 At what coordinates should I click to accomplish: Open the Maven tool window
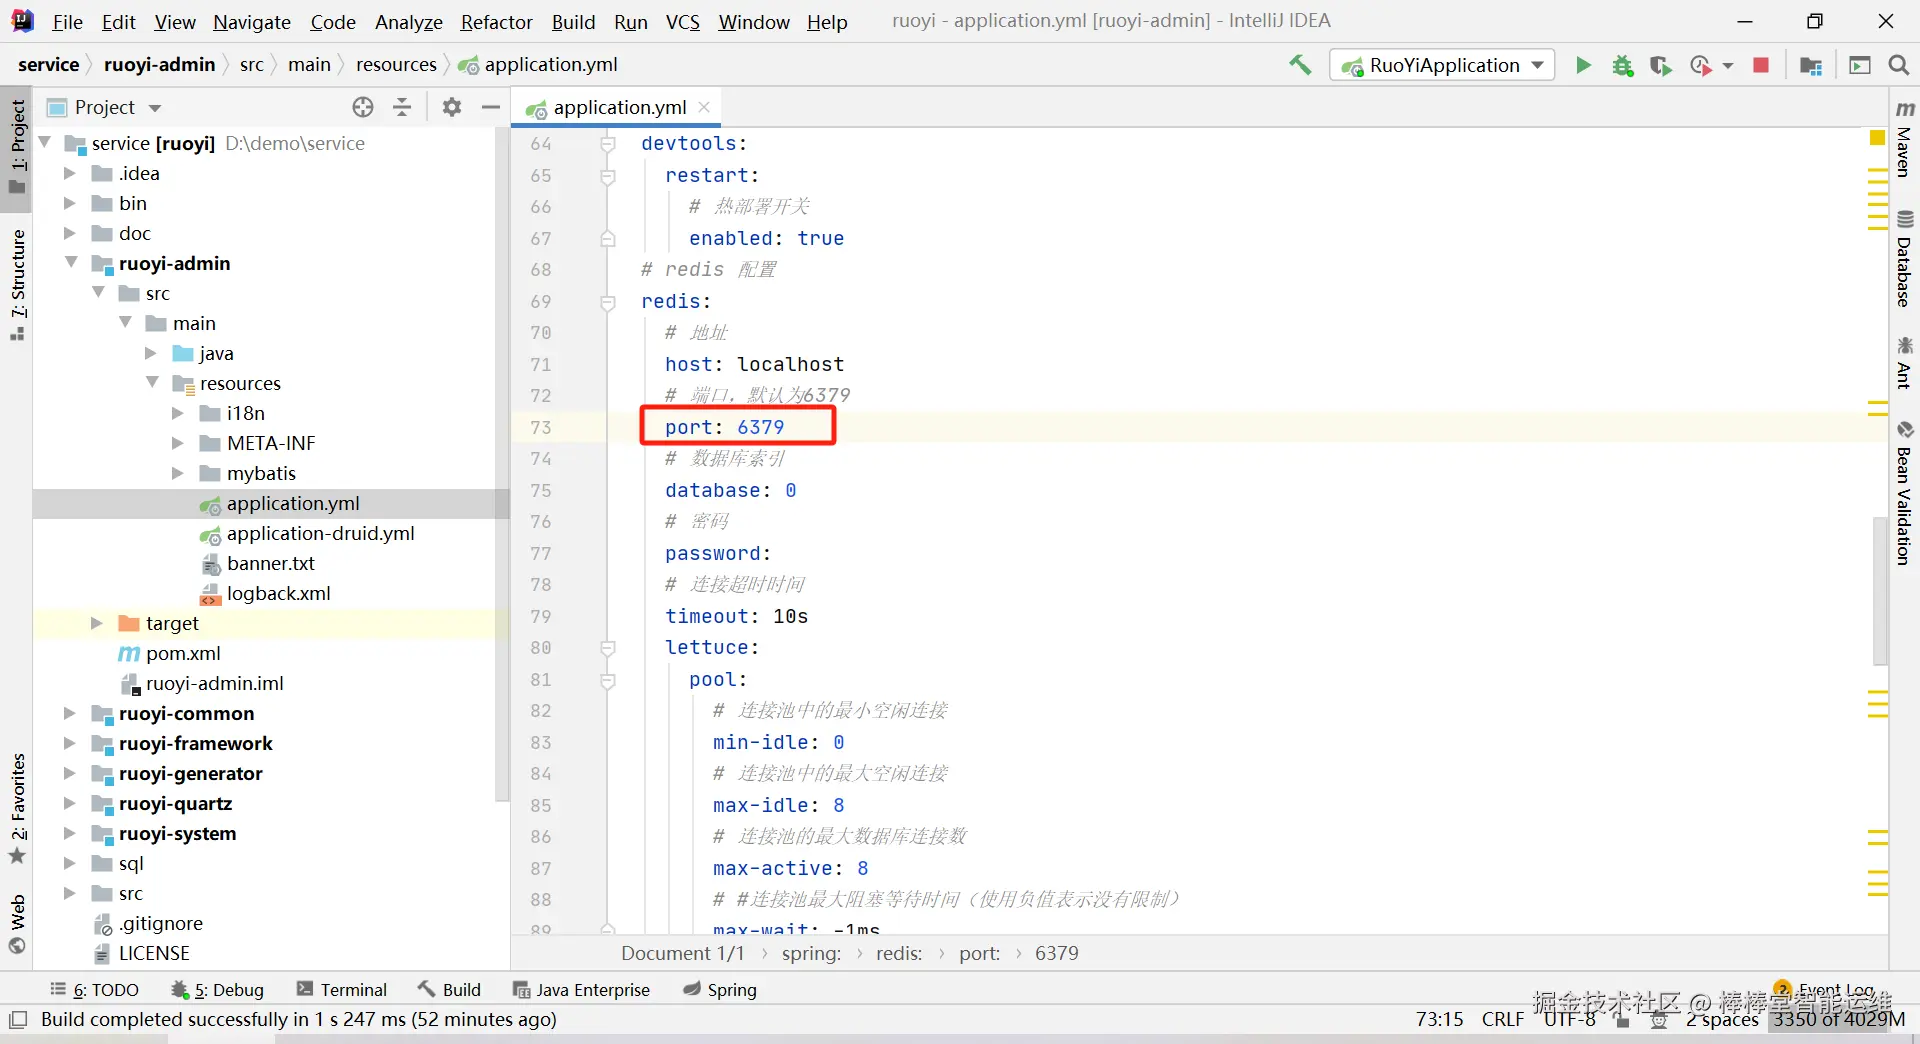(x=1905, y=138)
